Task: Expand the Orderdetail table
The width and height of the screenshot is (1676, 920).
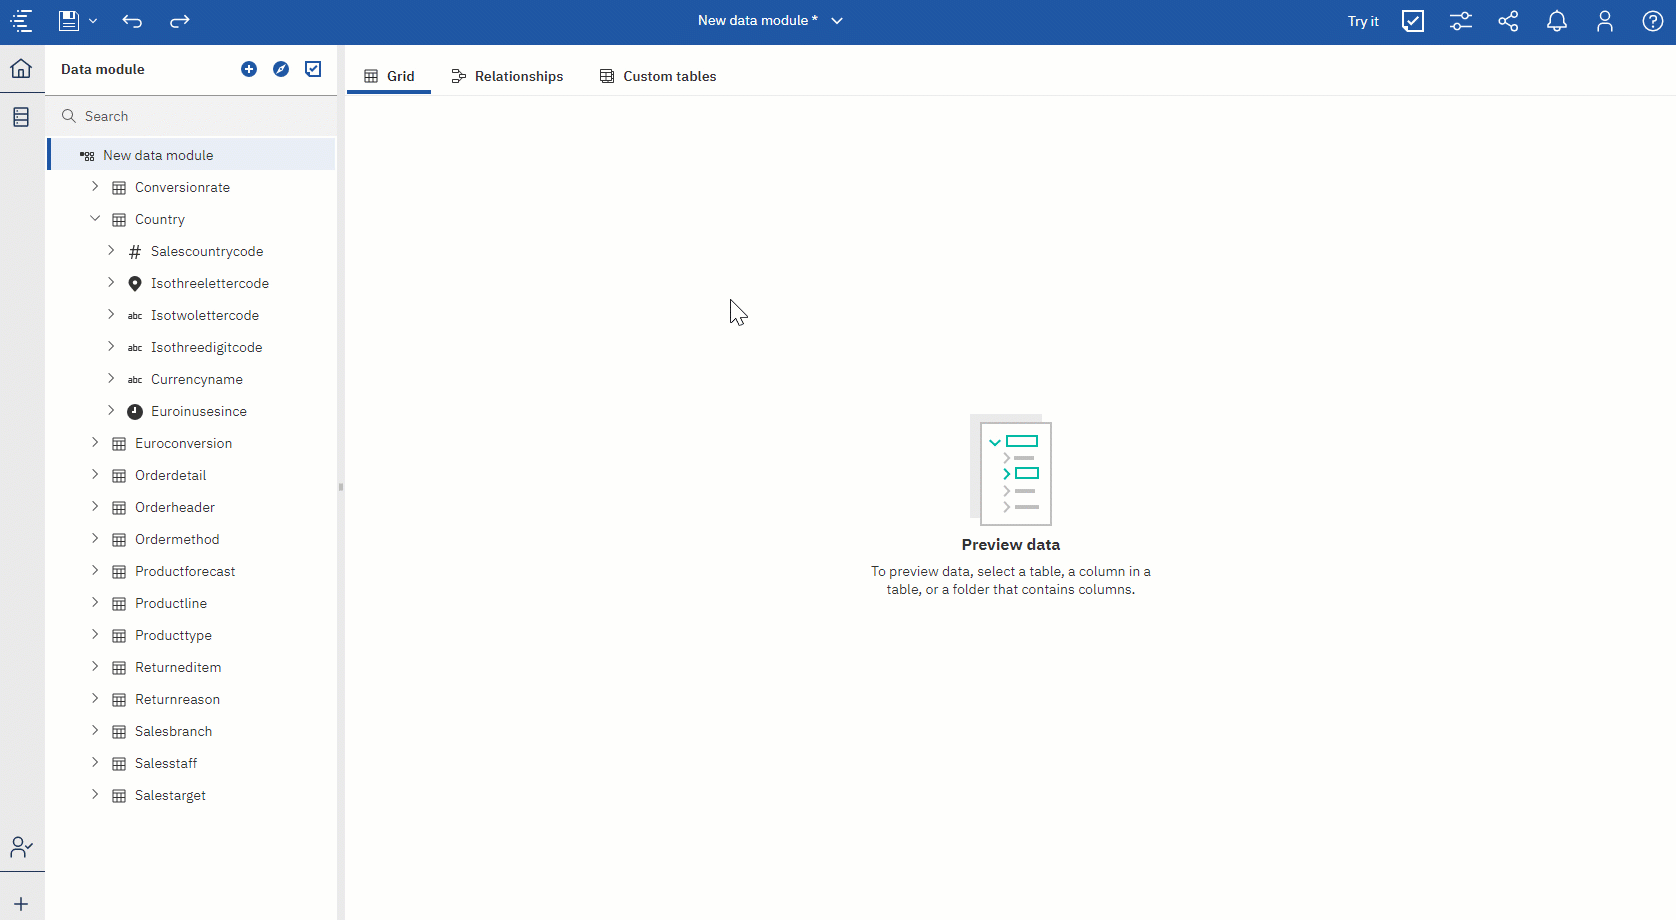Action: click(95, 475)
